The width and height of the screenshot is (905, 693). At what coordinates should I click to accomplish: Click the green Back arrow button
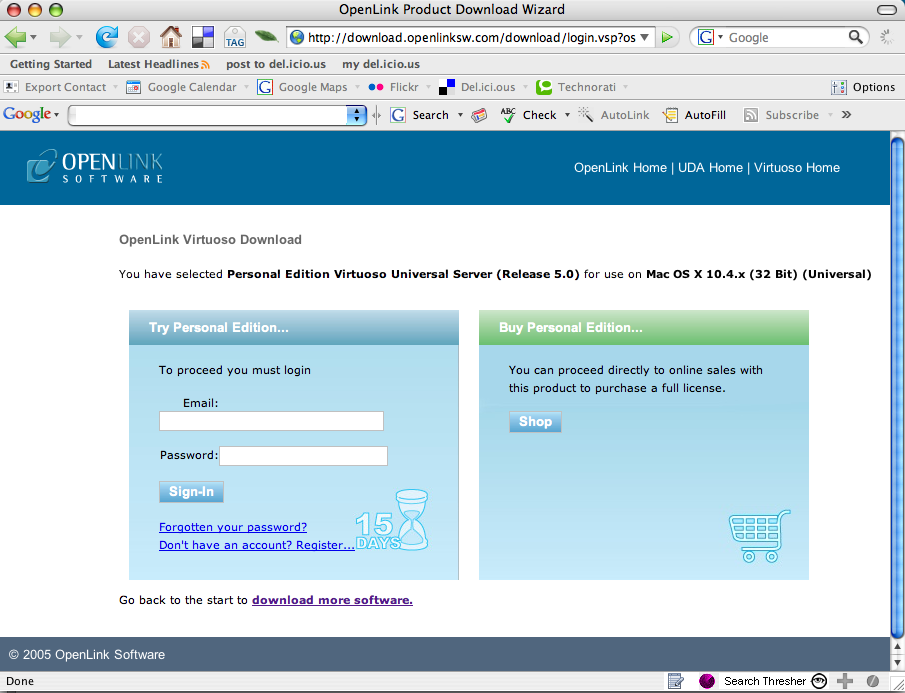pos(15,38)
